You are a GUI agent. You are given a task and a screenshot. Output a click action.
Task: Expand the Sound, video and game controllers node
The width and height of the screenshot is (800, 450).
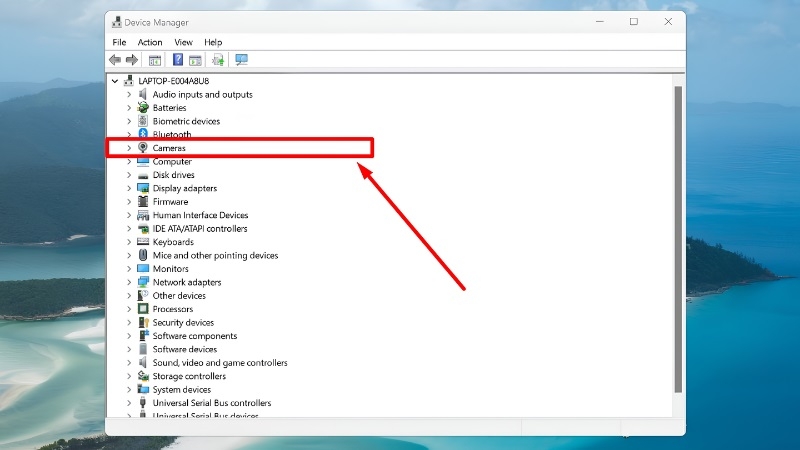[x=129, y=363]
